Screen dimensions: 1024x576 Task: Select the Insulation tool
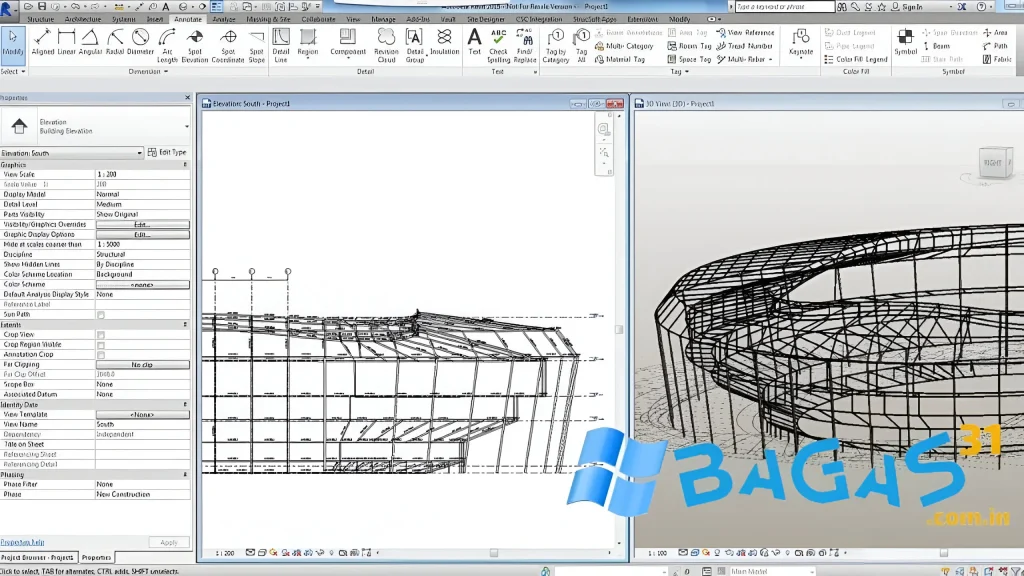pyautogui.click(x=444, y=44)
